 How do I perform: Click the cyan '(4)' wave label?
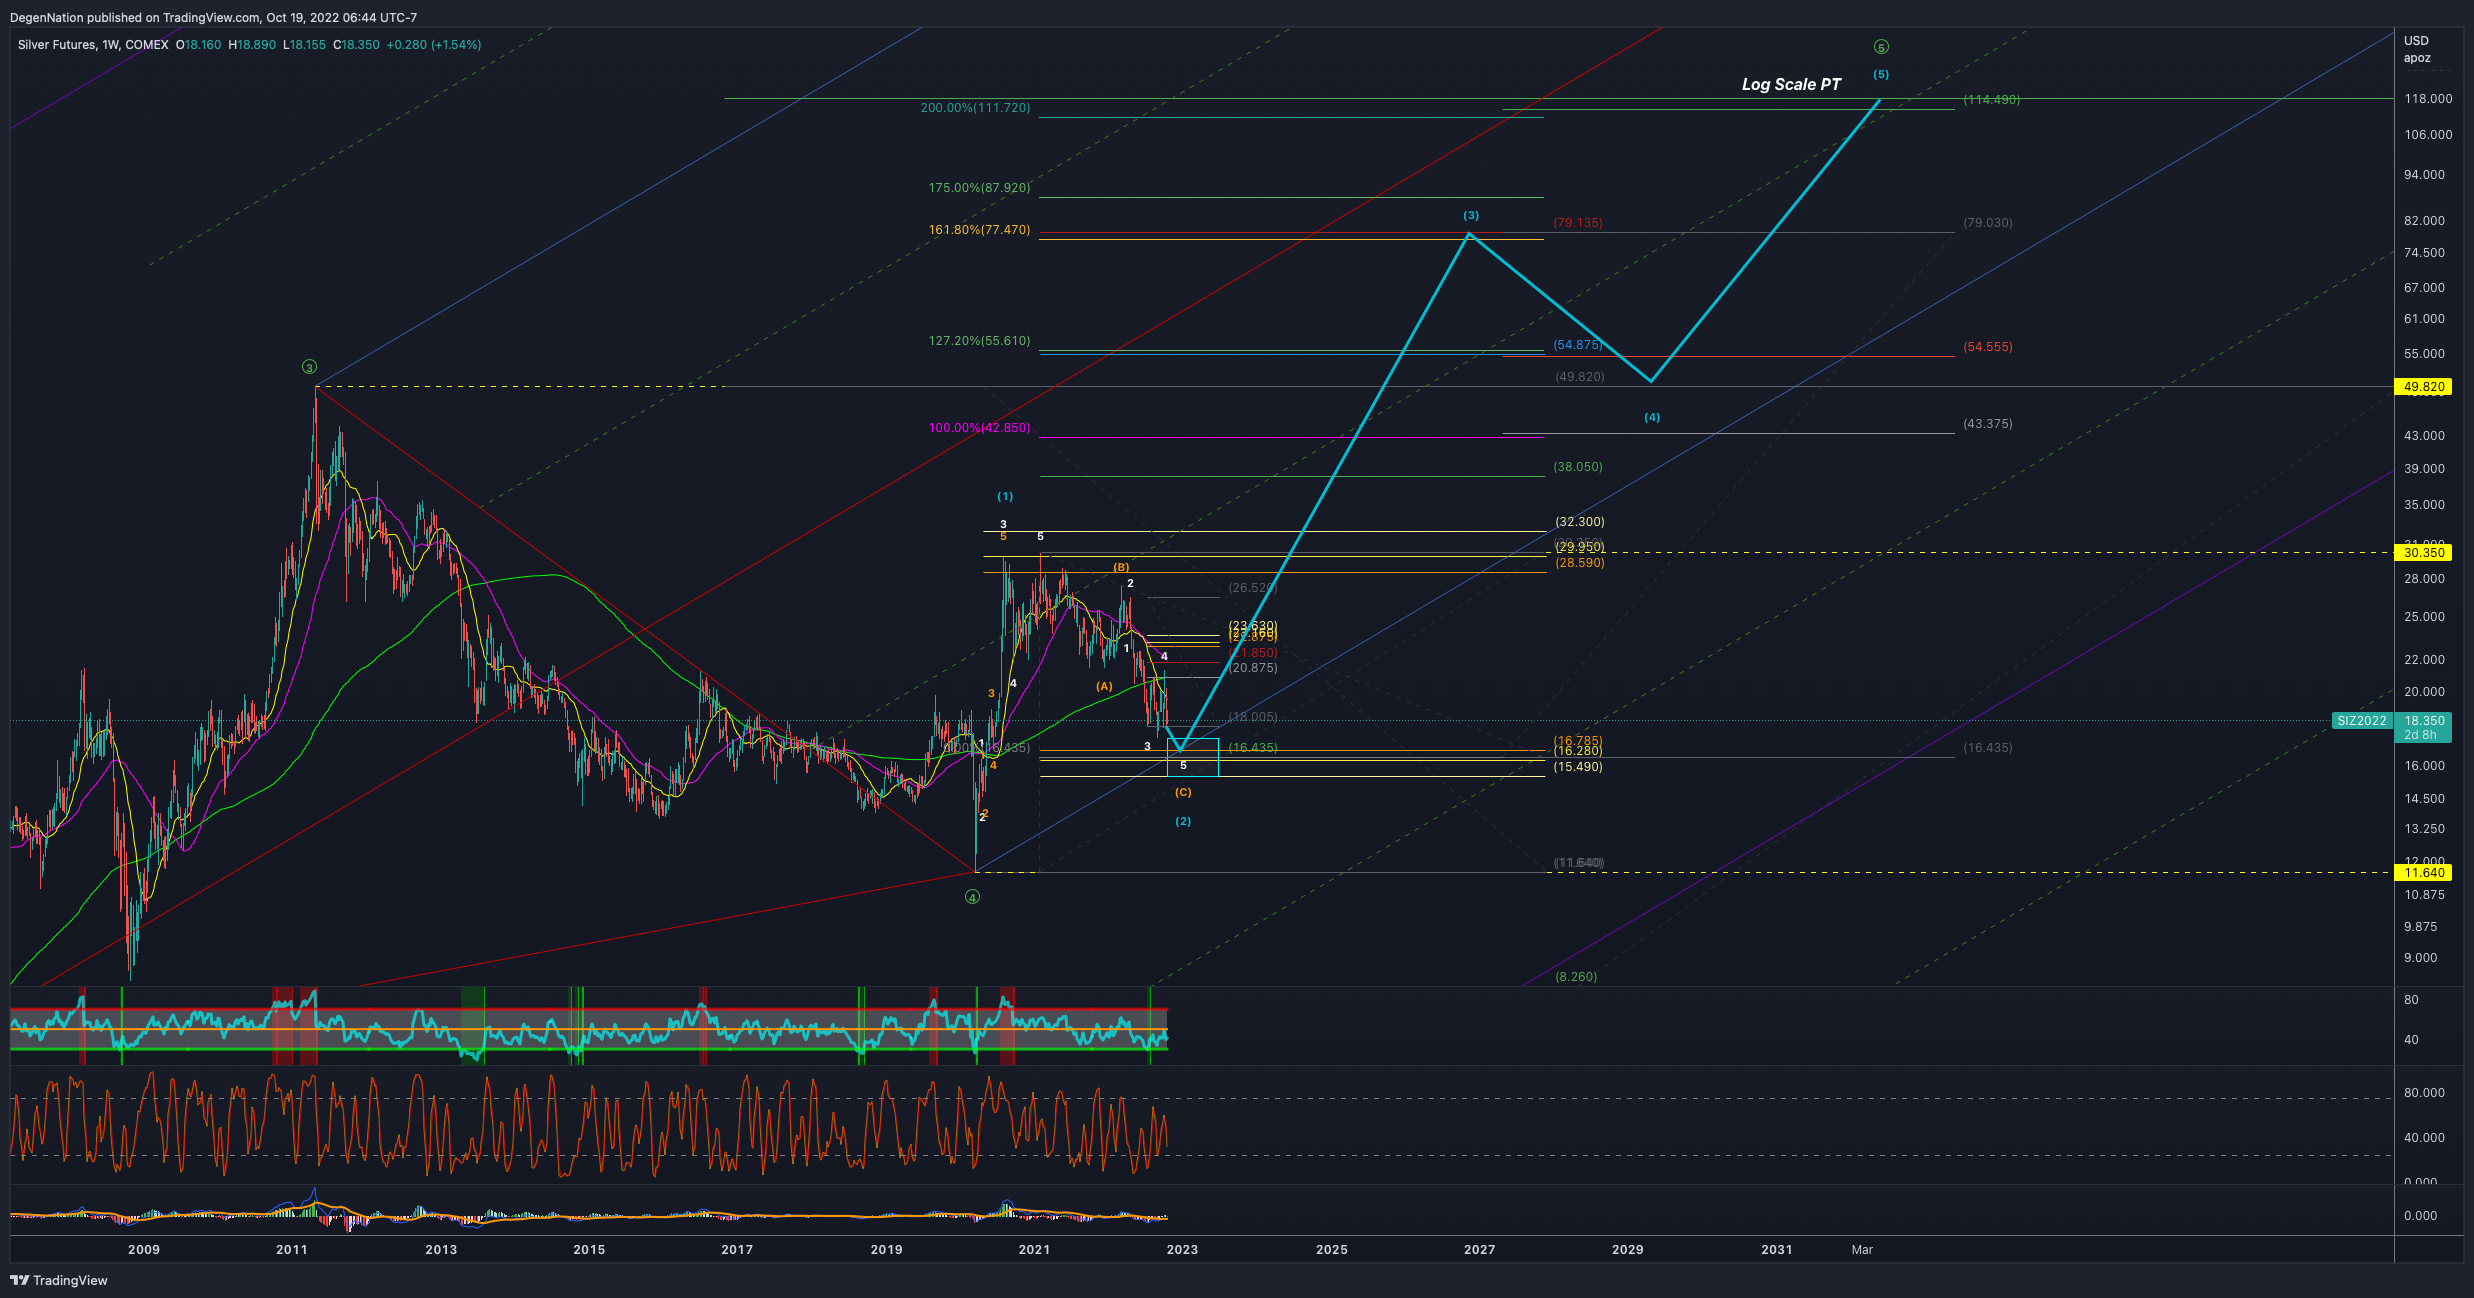pyautogui.click(x=1652, y=417)
